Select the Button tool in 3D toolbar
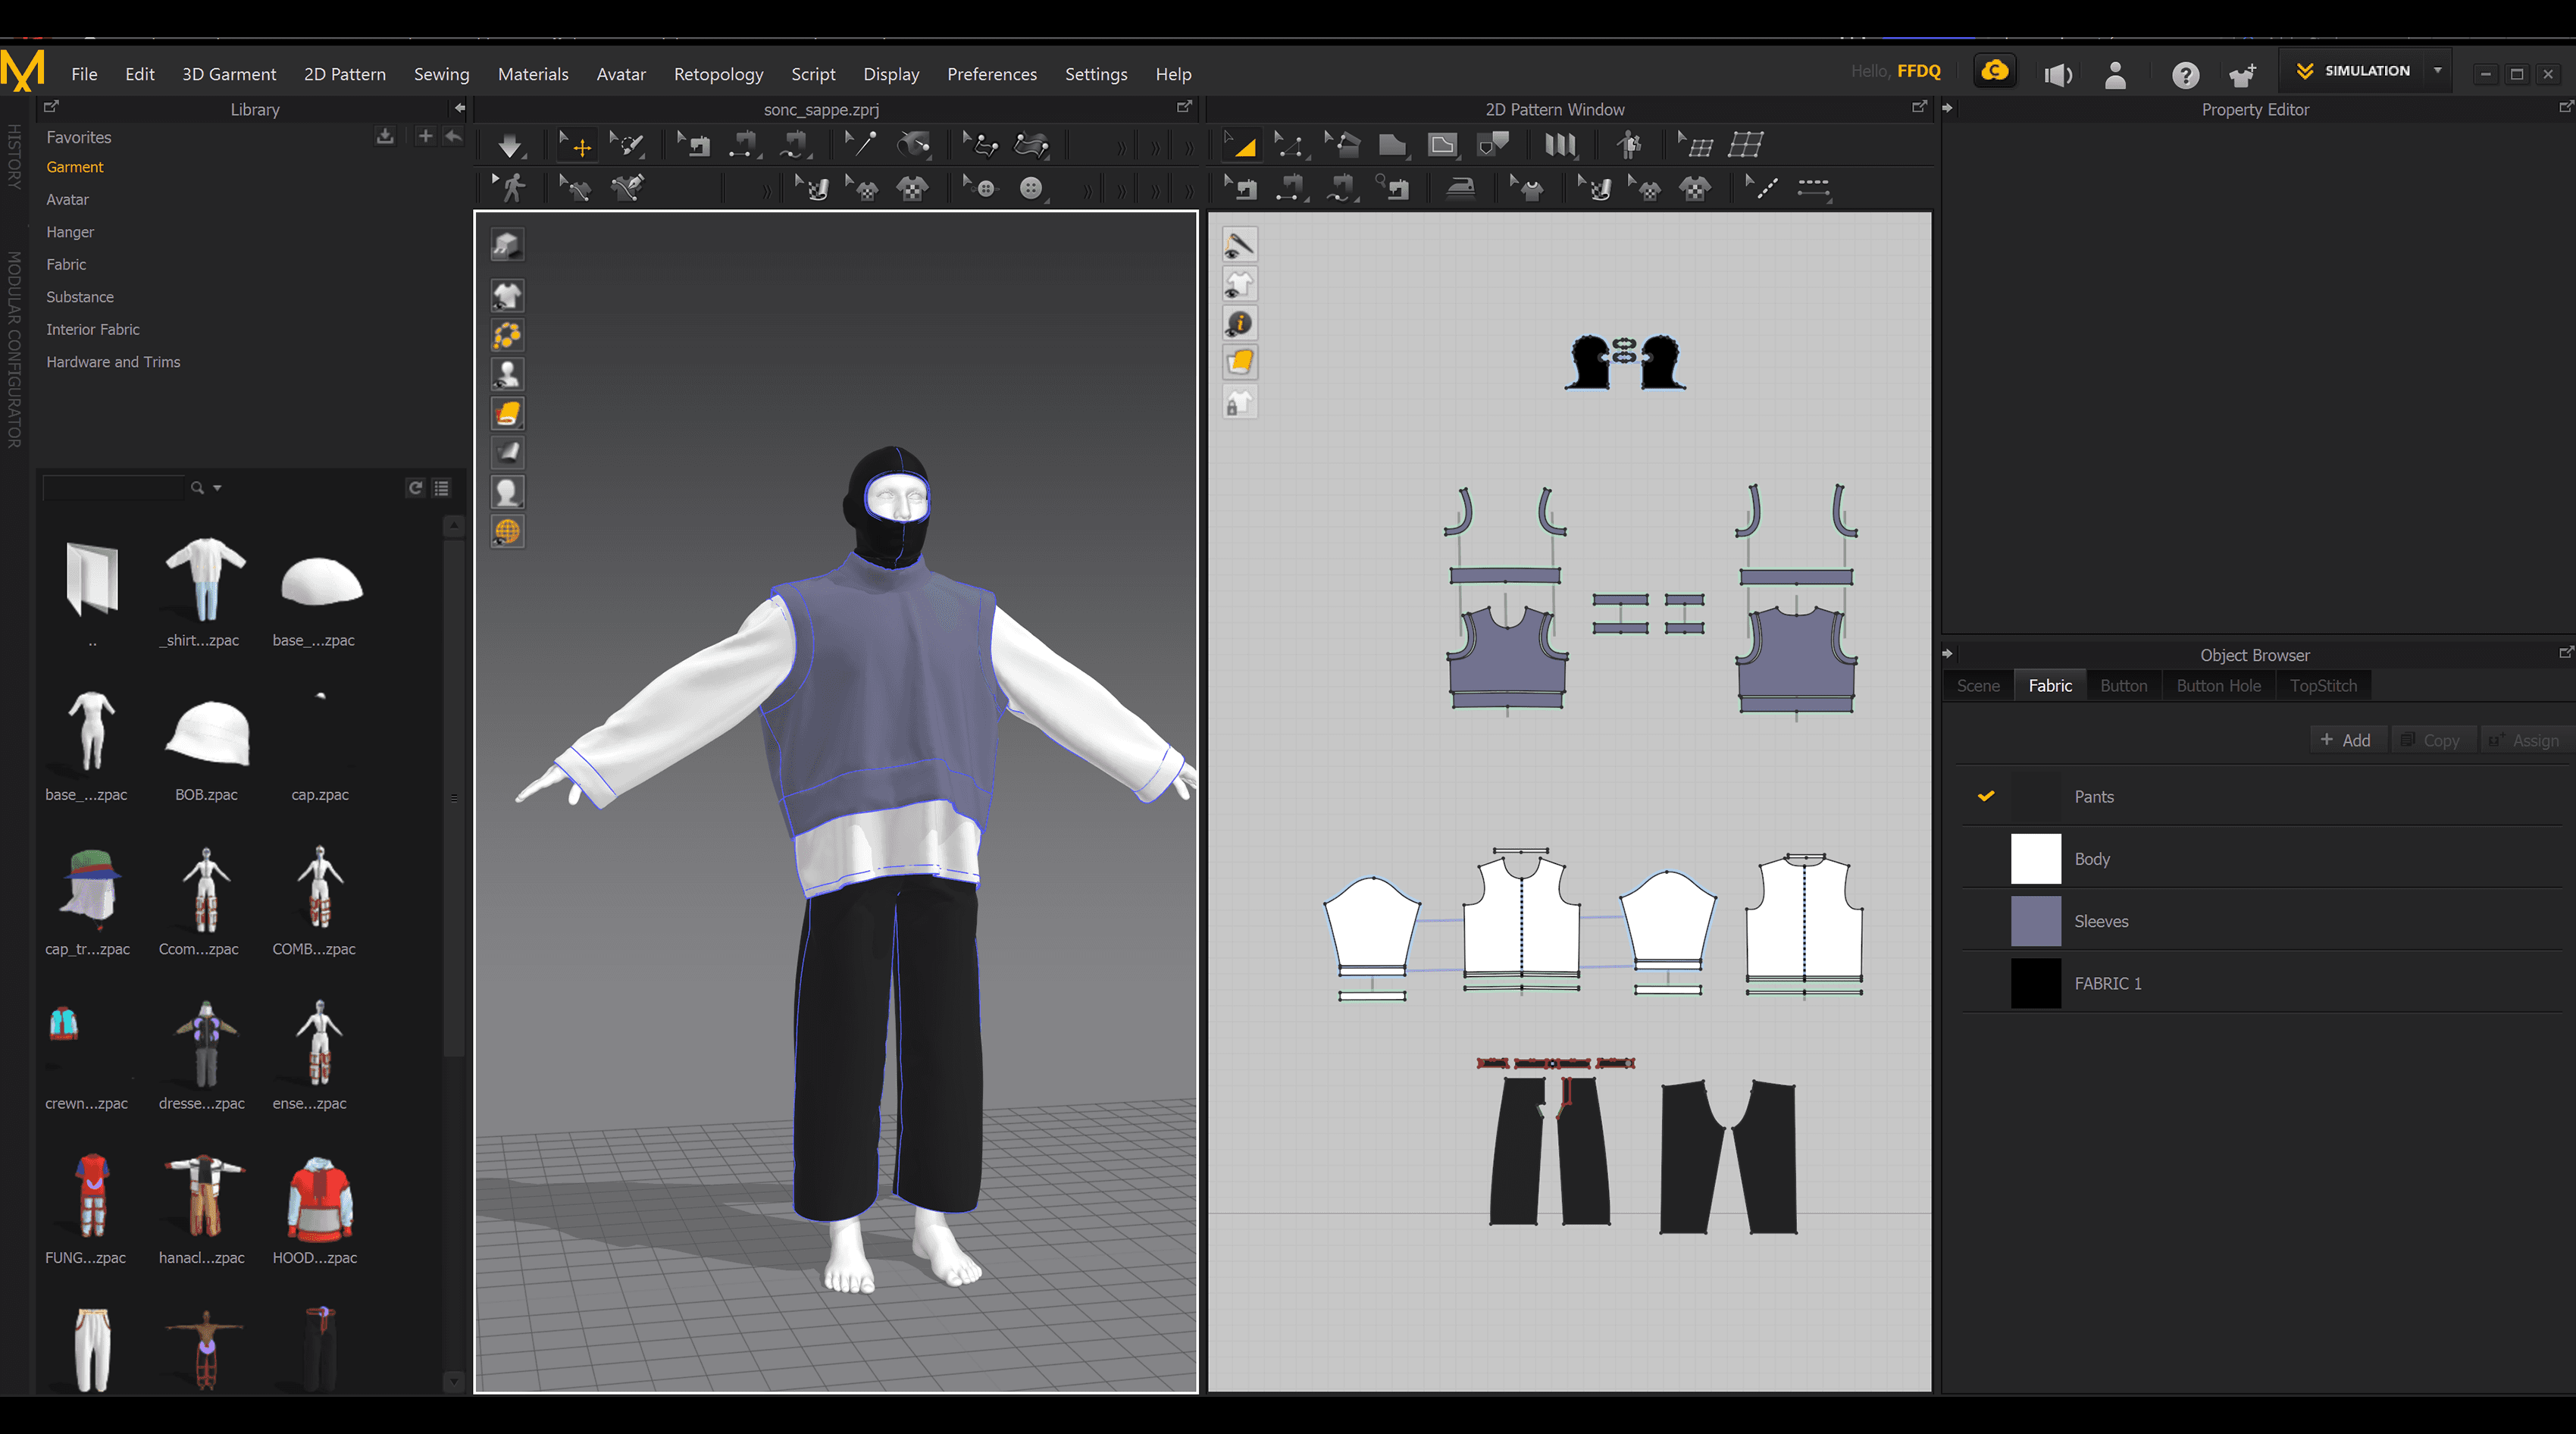The image size is (2576, 1434). point(1030,188)
